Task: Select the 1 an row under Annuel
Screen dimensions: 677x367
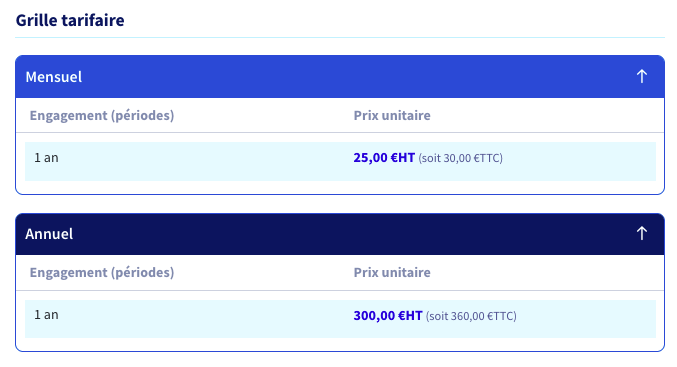Action: click(340, 319)
